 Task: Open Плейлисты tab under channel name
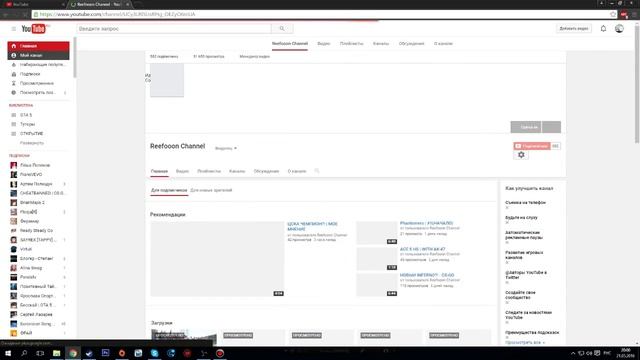click(x=209, y=171)
